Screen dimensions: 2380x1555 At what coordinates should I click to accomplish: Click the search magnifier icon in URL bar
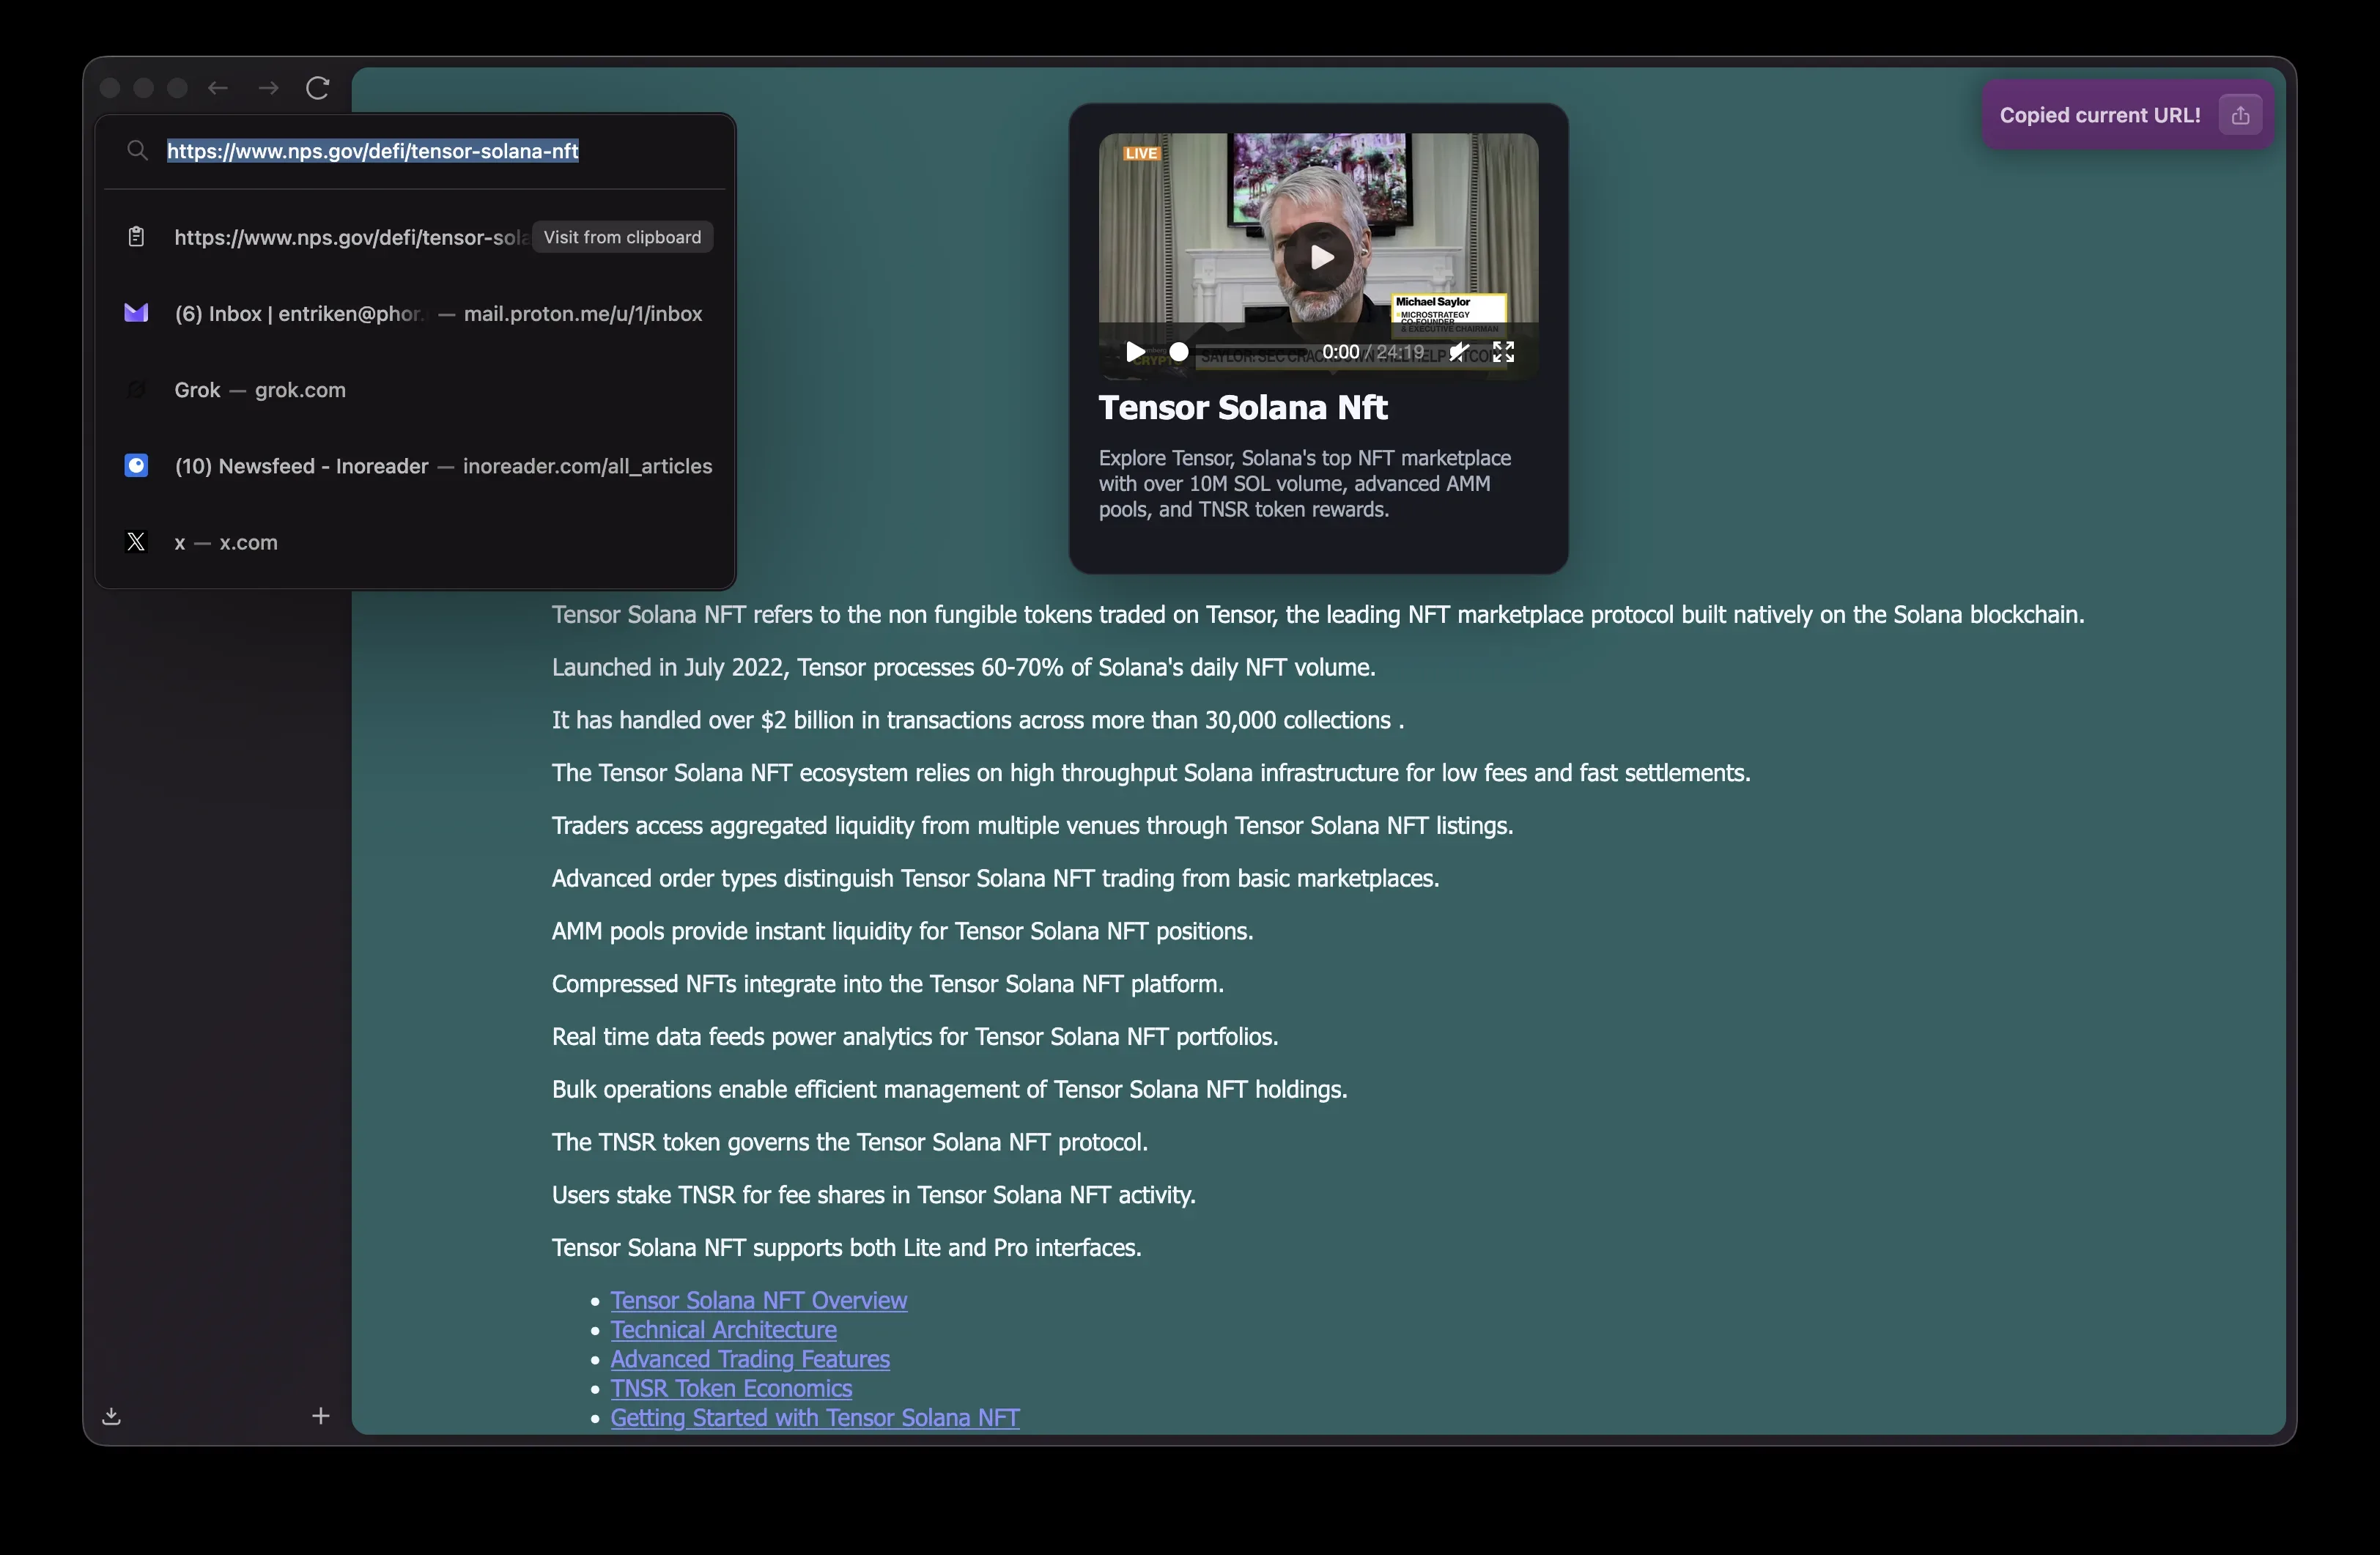[137, 150]
